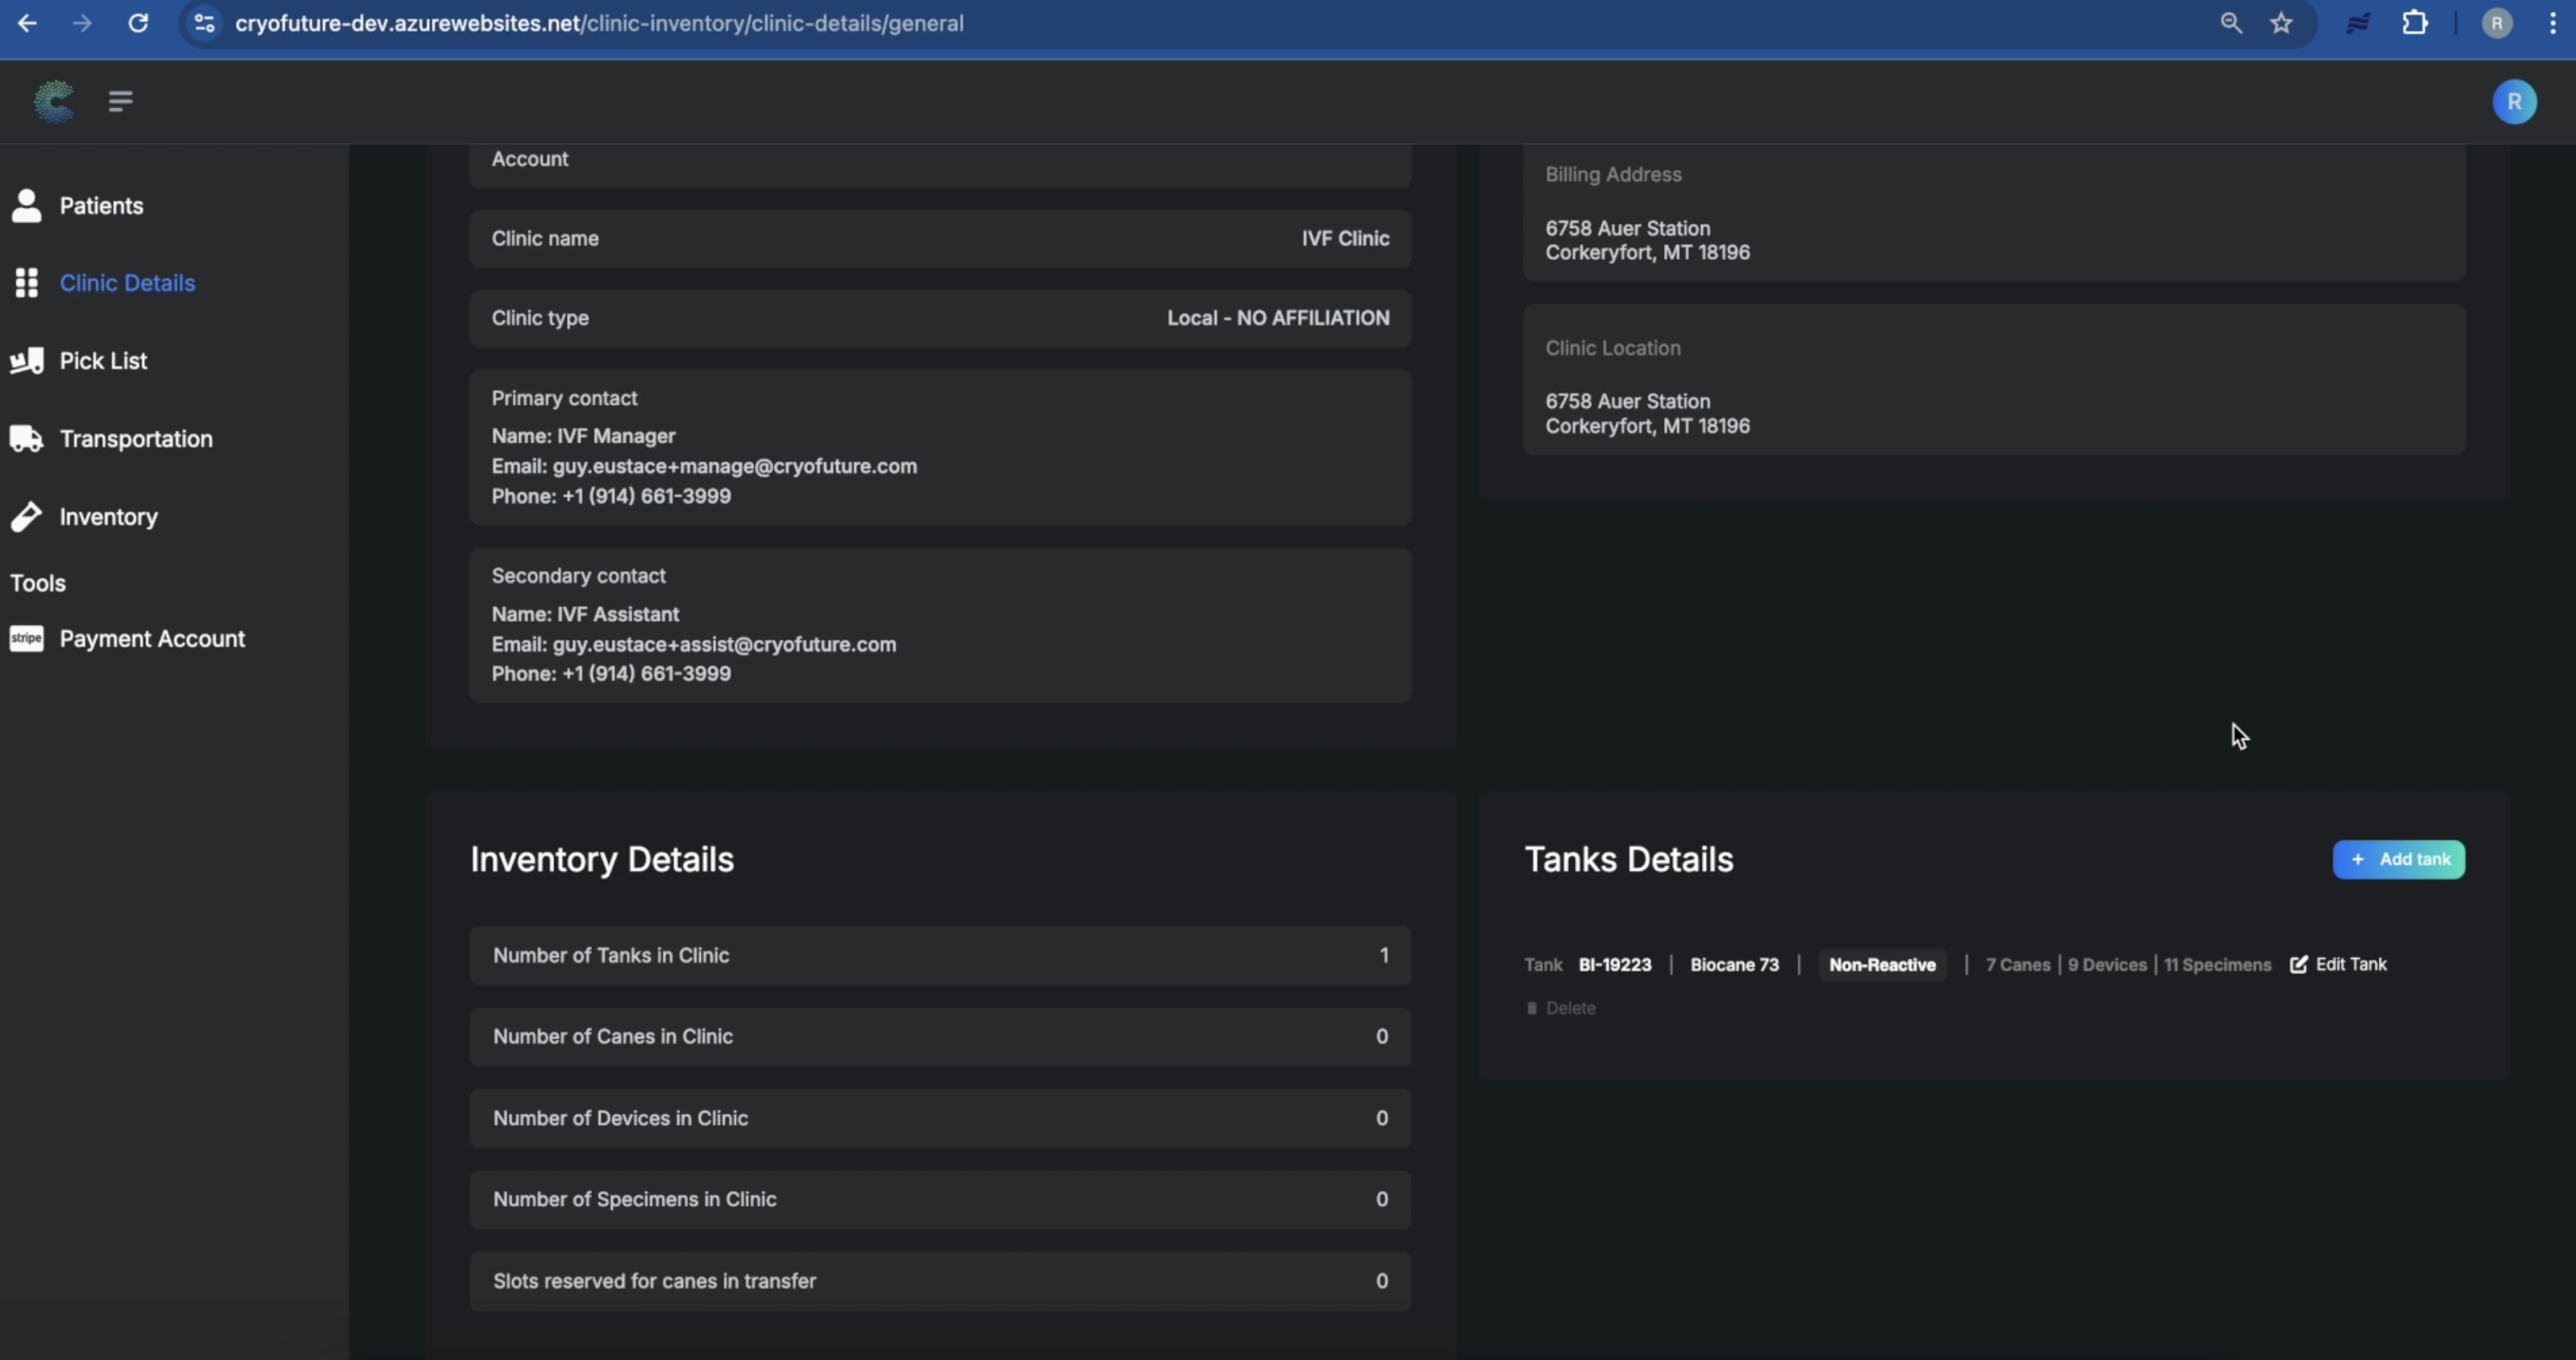Open Patients from the sidebar
This screenshot has height=1360, width=2576.
101,206
